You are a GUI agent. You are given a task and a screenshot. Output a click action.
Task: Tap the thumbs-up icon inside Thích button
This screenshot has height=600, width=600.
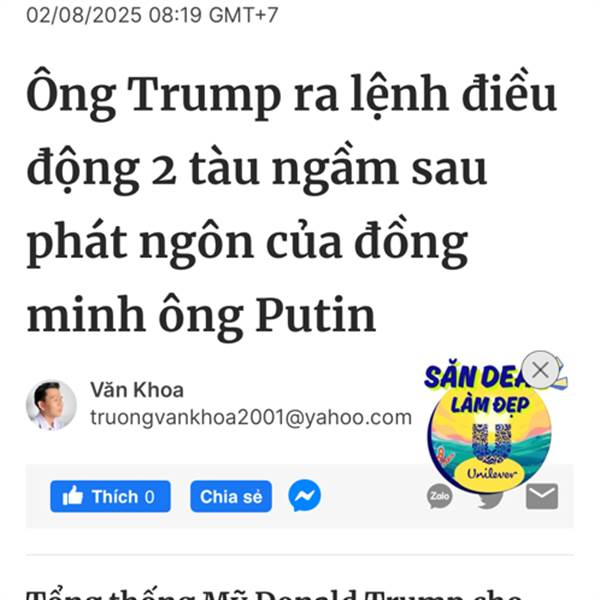pos(73,496)
